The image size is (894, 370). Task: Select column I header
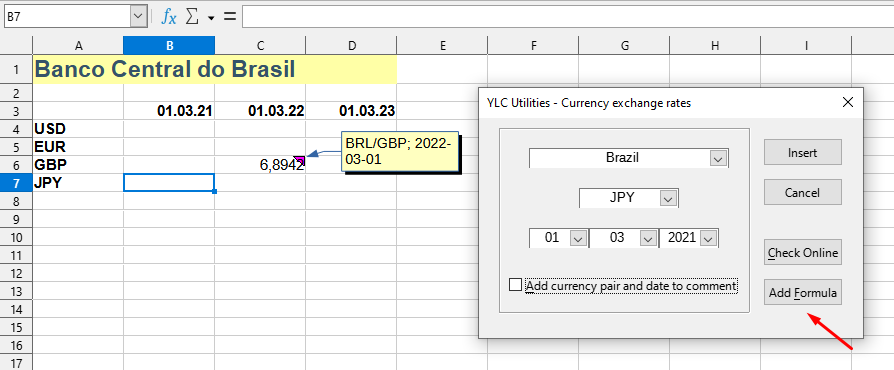point(806,46)
